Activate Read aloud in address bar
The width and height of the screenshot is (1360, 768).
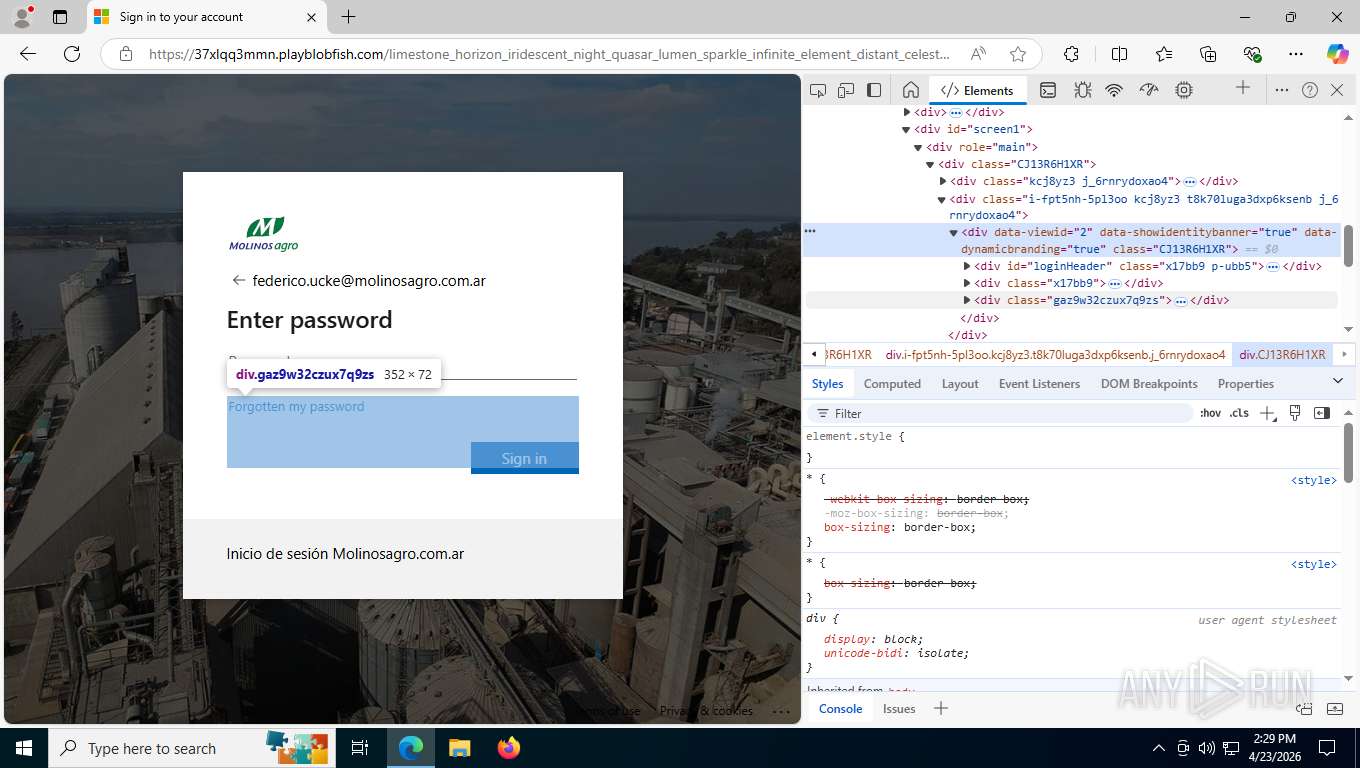click(978, 54)
